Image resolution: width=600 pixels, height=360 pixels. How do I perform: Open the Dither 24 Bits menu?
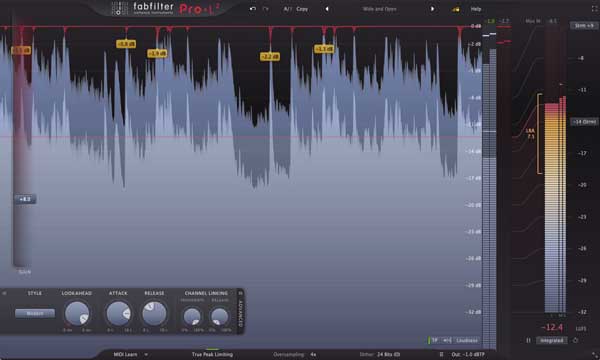pos(380,355)
